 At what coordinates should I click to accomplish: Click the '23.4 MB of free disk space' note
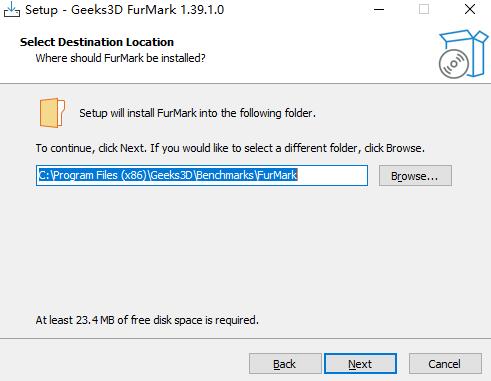pyautogui.click(x=147, y=320)
